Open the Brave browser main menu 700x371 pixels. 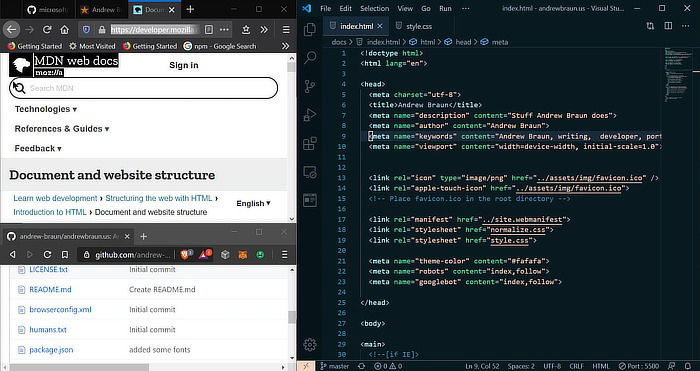point(284,254)
